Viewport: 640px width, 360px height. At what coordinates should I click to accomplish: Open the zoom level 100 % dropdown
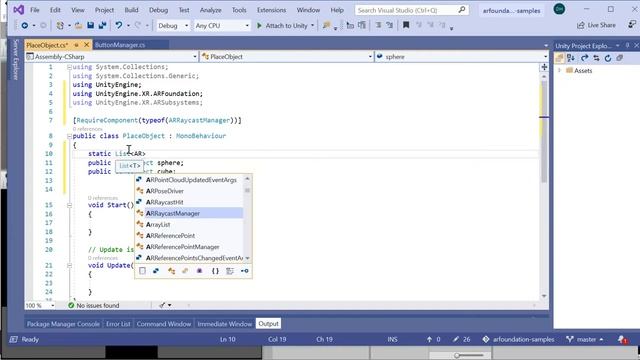pos(40,305)
